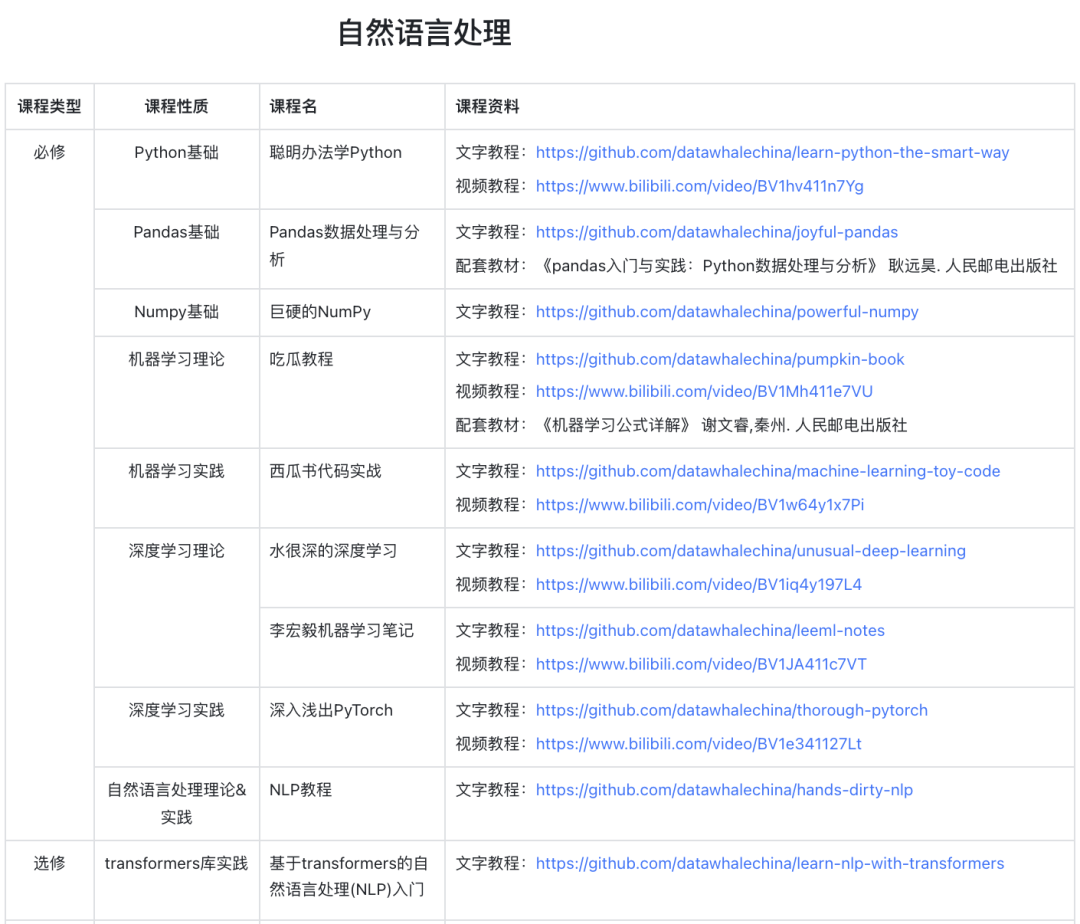Click the 课程性质 column header

pos(176,106)
